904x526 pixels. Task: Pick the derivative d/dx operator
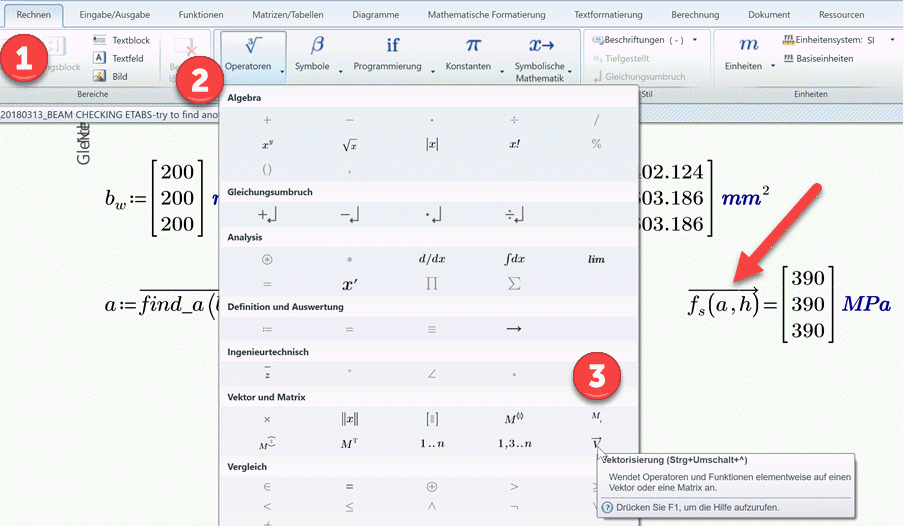pos(431,259)
